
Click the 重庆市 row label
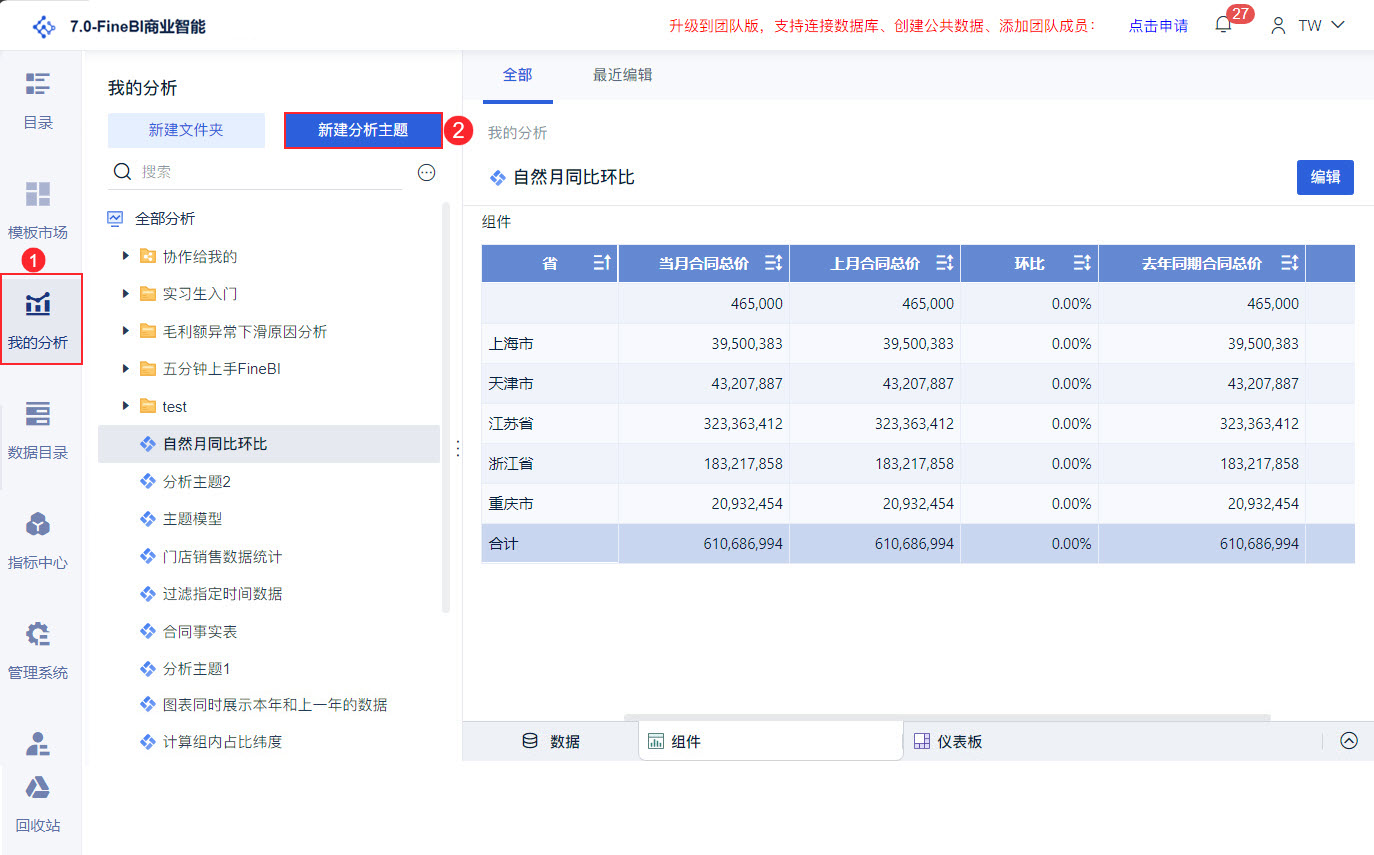pos(511,504)
